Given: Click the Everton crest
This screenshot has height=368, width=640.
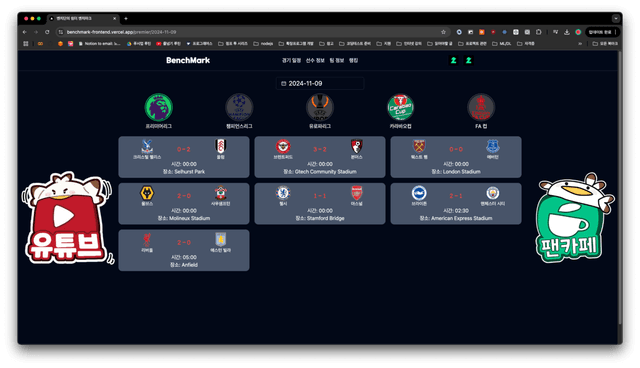Looking at the screenshot, I should [493, 146].
